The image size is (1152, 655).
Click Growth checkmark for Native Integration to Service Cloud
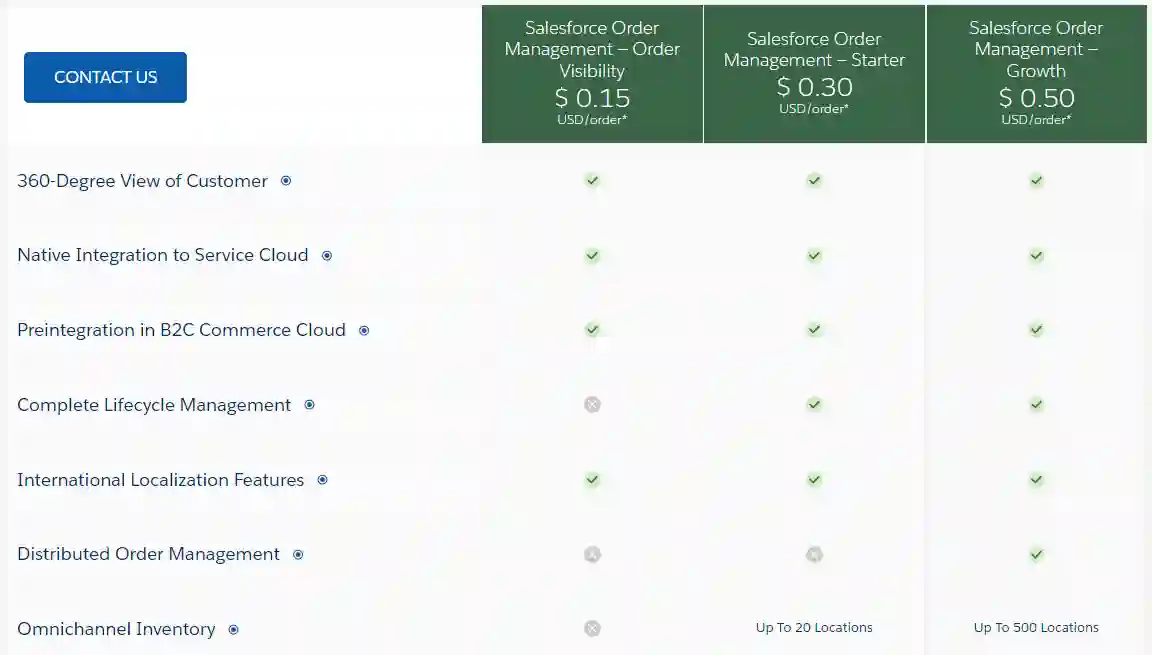[1036, 256]
